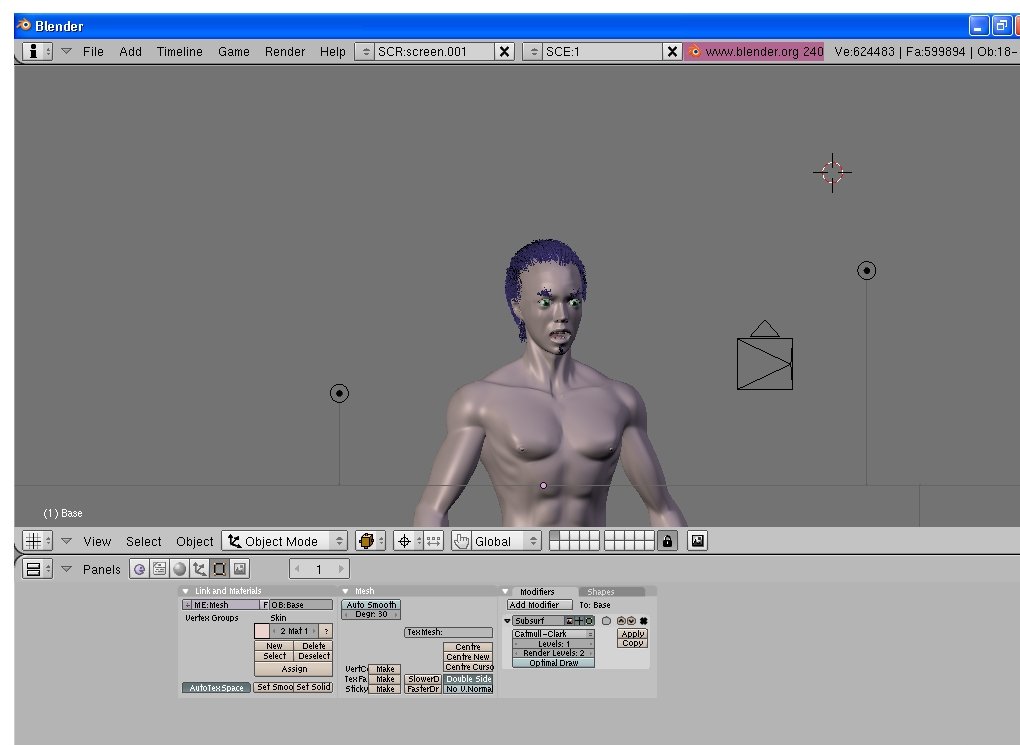1020x745 pixels.
Task: Toggle Double Sided in Mesh panel
Action: click(468, 679)
